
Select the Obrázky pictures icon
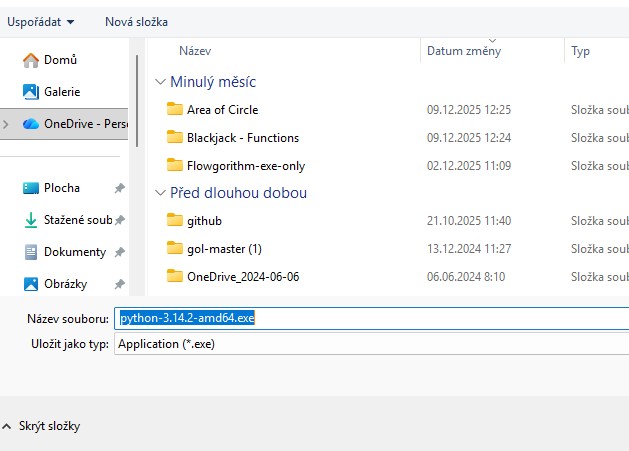[31, 284]
